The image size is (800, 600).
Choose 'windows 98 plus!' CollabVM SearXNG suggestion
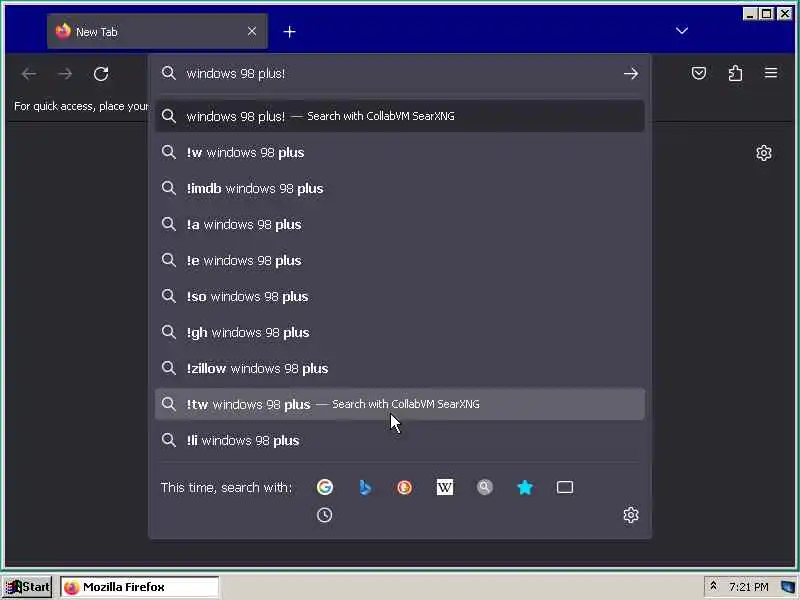coord(399,116)
